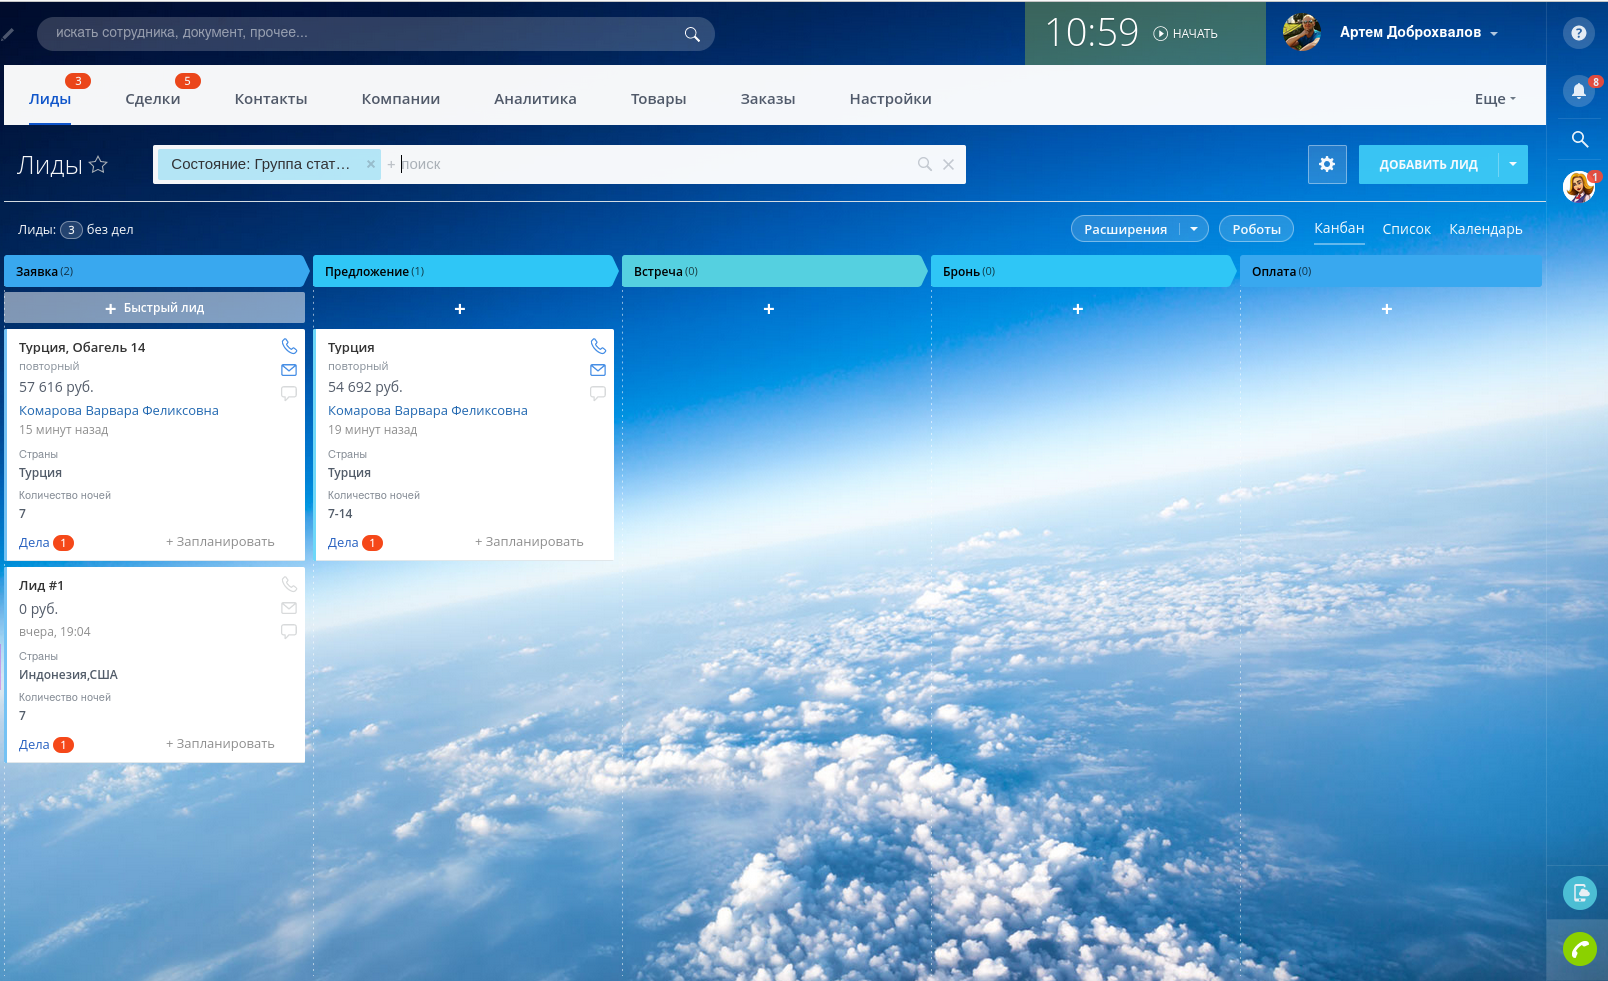This screenshot has width=1608, height=981.
Task: Add lead in Предложение column plus
Action: pos(460,309)
